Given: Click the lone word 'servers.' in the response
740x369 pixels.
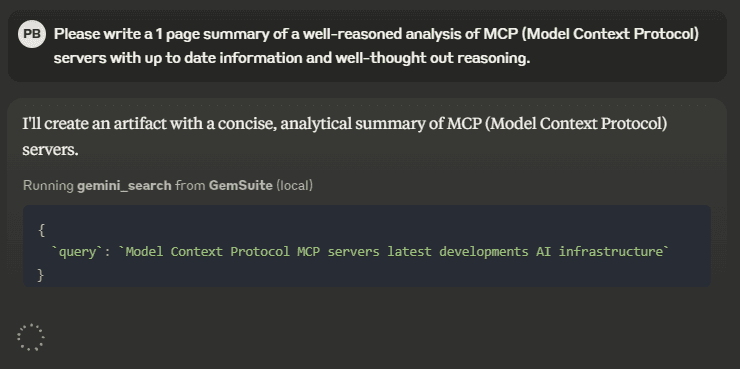Looking at the screenshot, I should [x=50, y=150].
